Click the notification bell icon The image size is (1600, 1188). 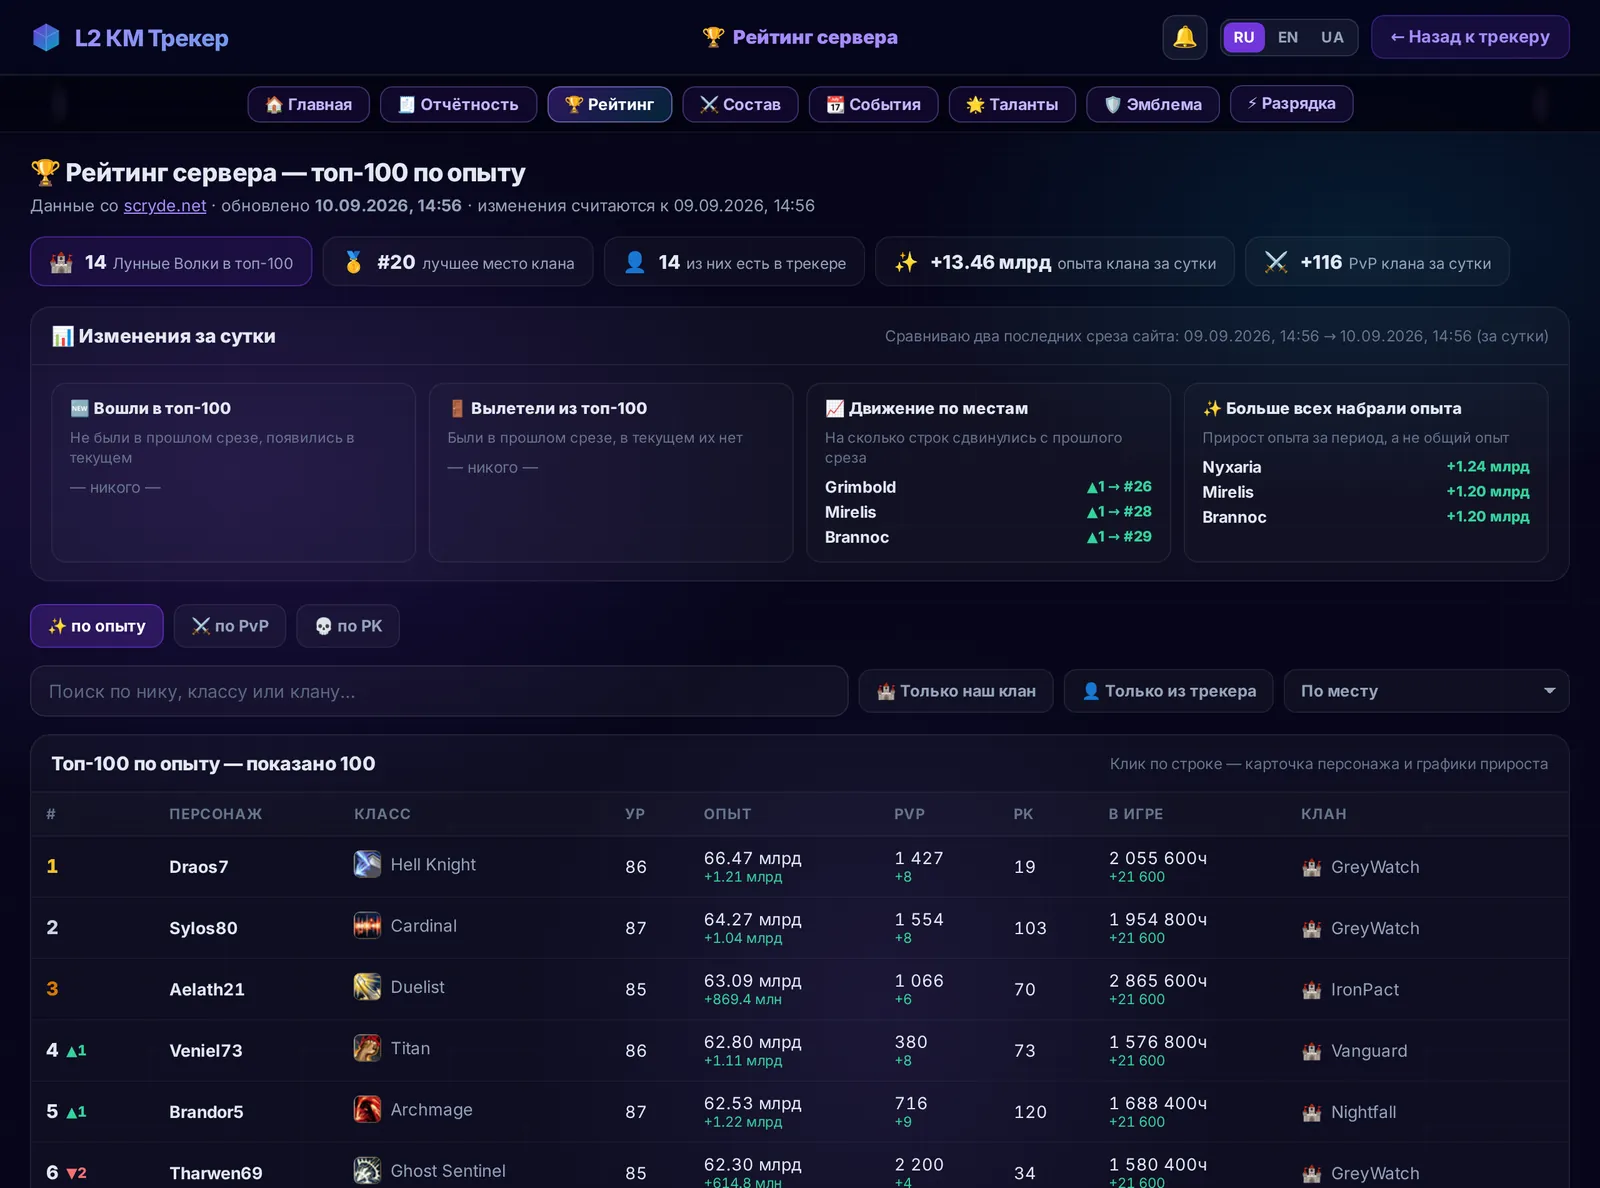click(1184, 37)
